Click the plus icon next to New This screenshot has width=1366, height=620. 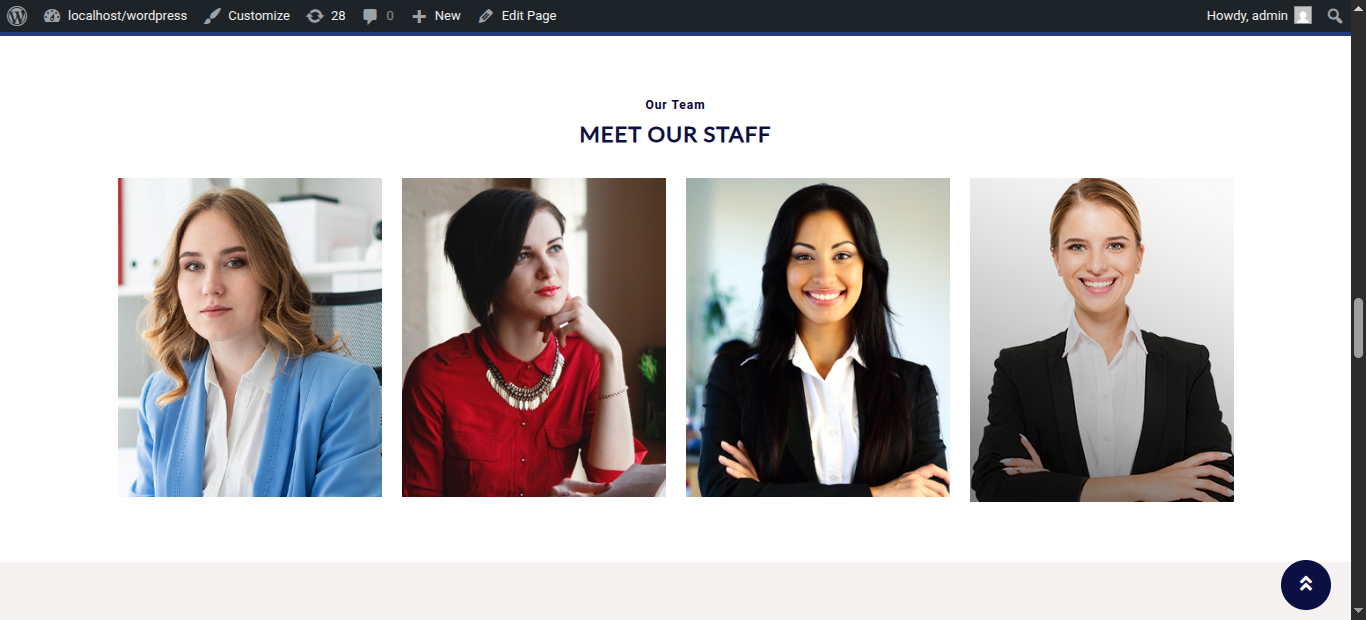point(419,16)
